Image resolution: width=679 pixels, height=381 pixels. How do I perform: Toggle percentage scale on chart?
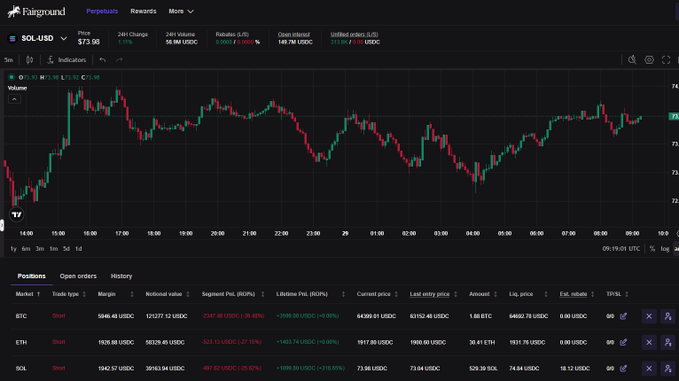point(652,249)
